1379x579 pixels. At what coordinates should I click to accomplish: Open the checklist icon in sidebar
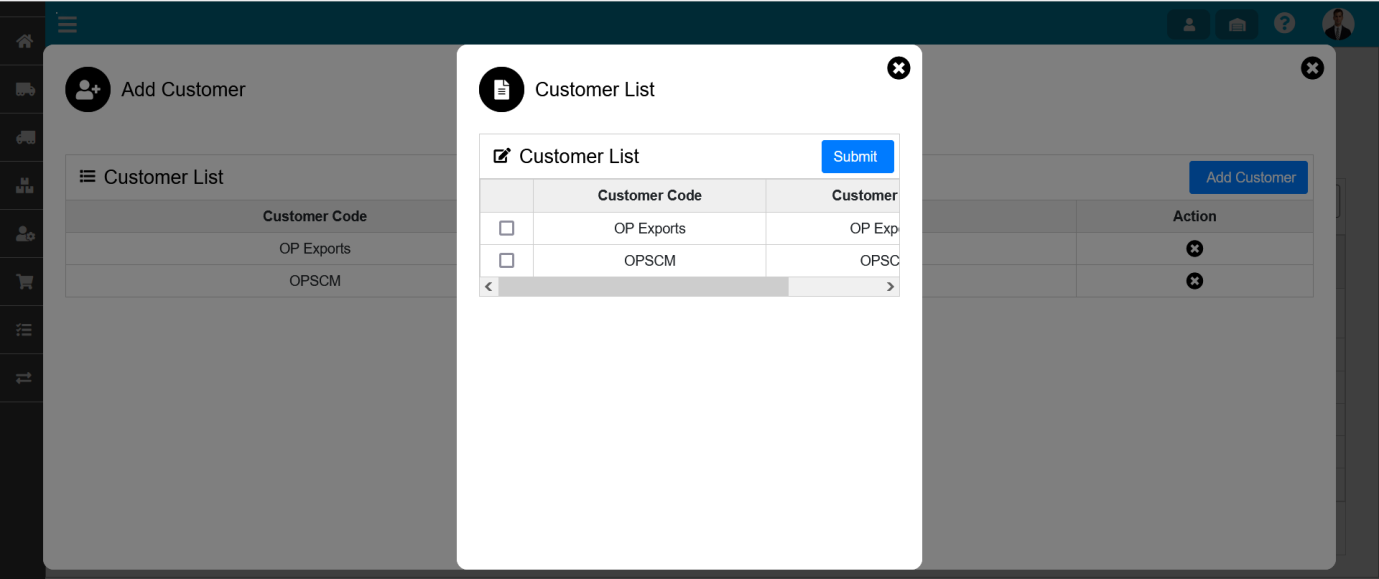(24, 330)
